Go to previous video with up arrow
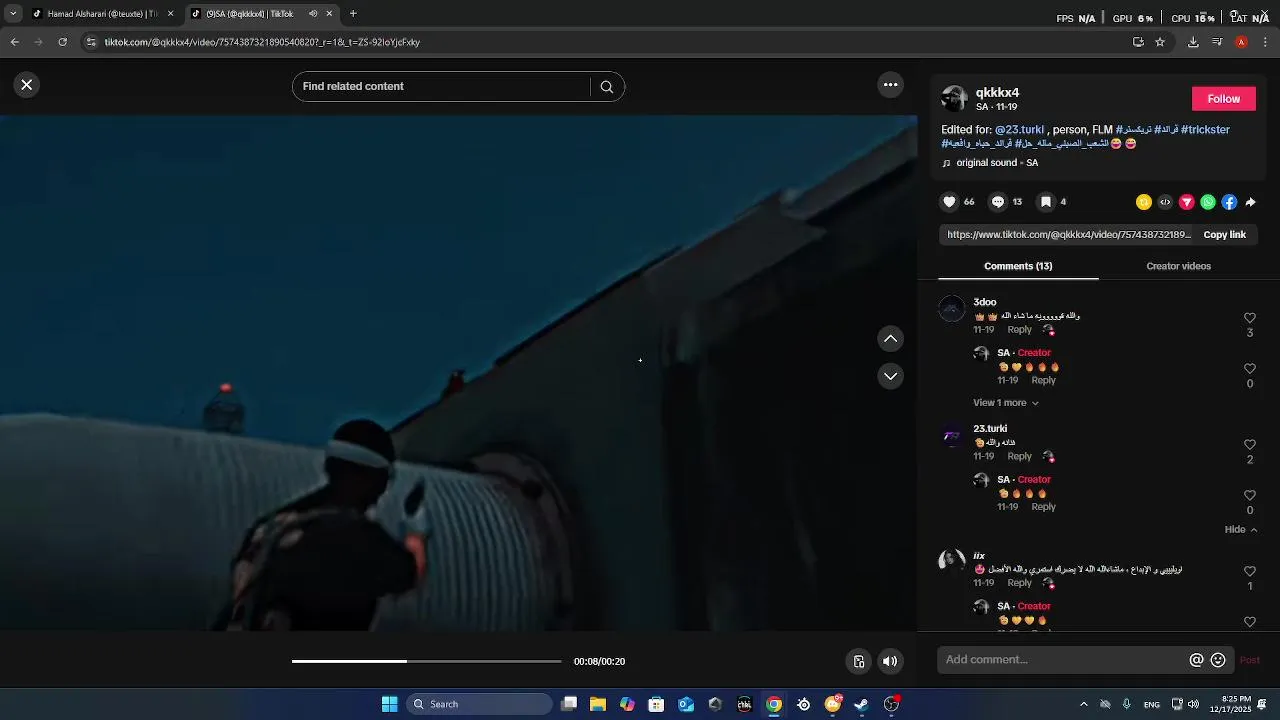This screenshot has width=1280, height=720. (x=890, y=339)
